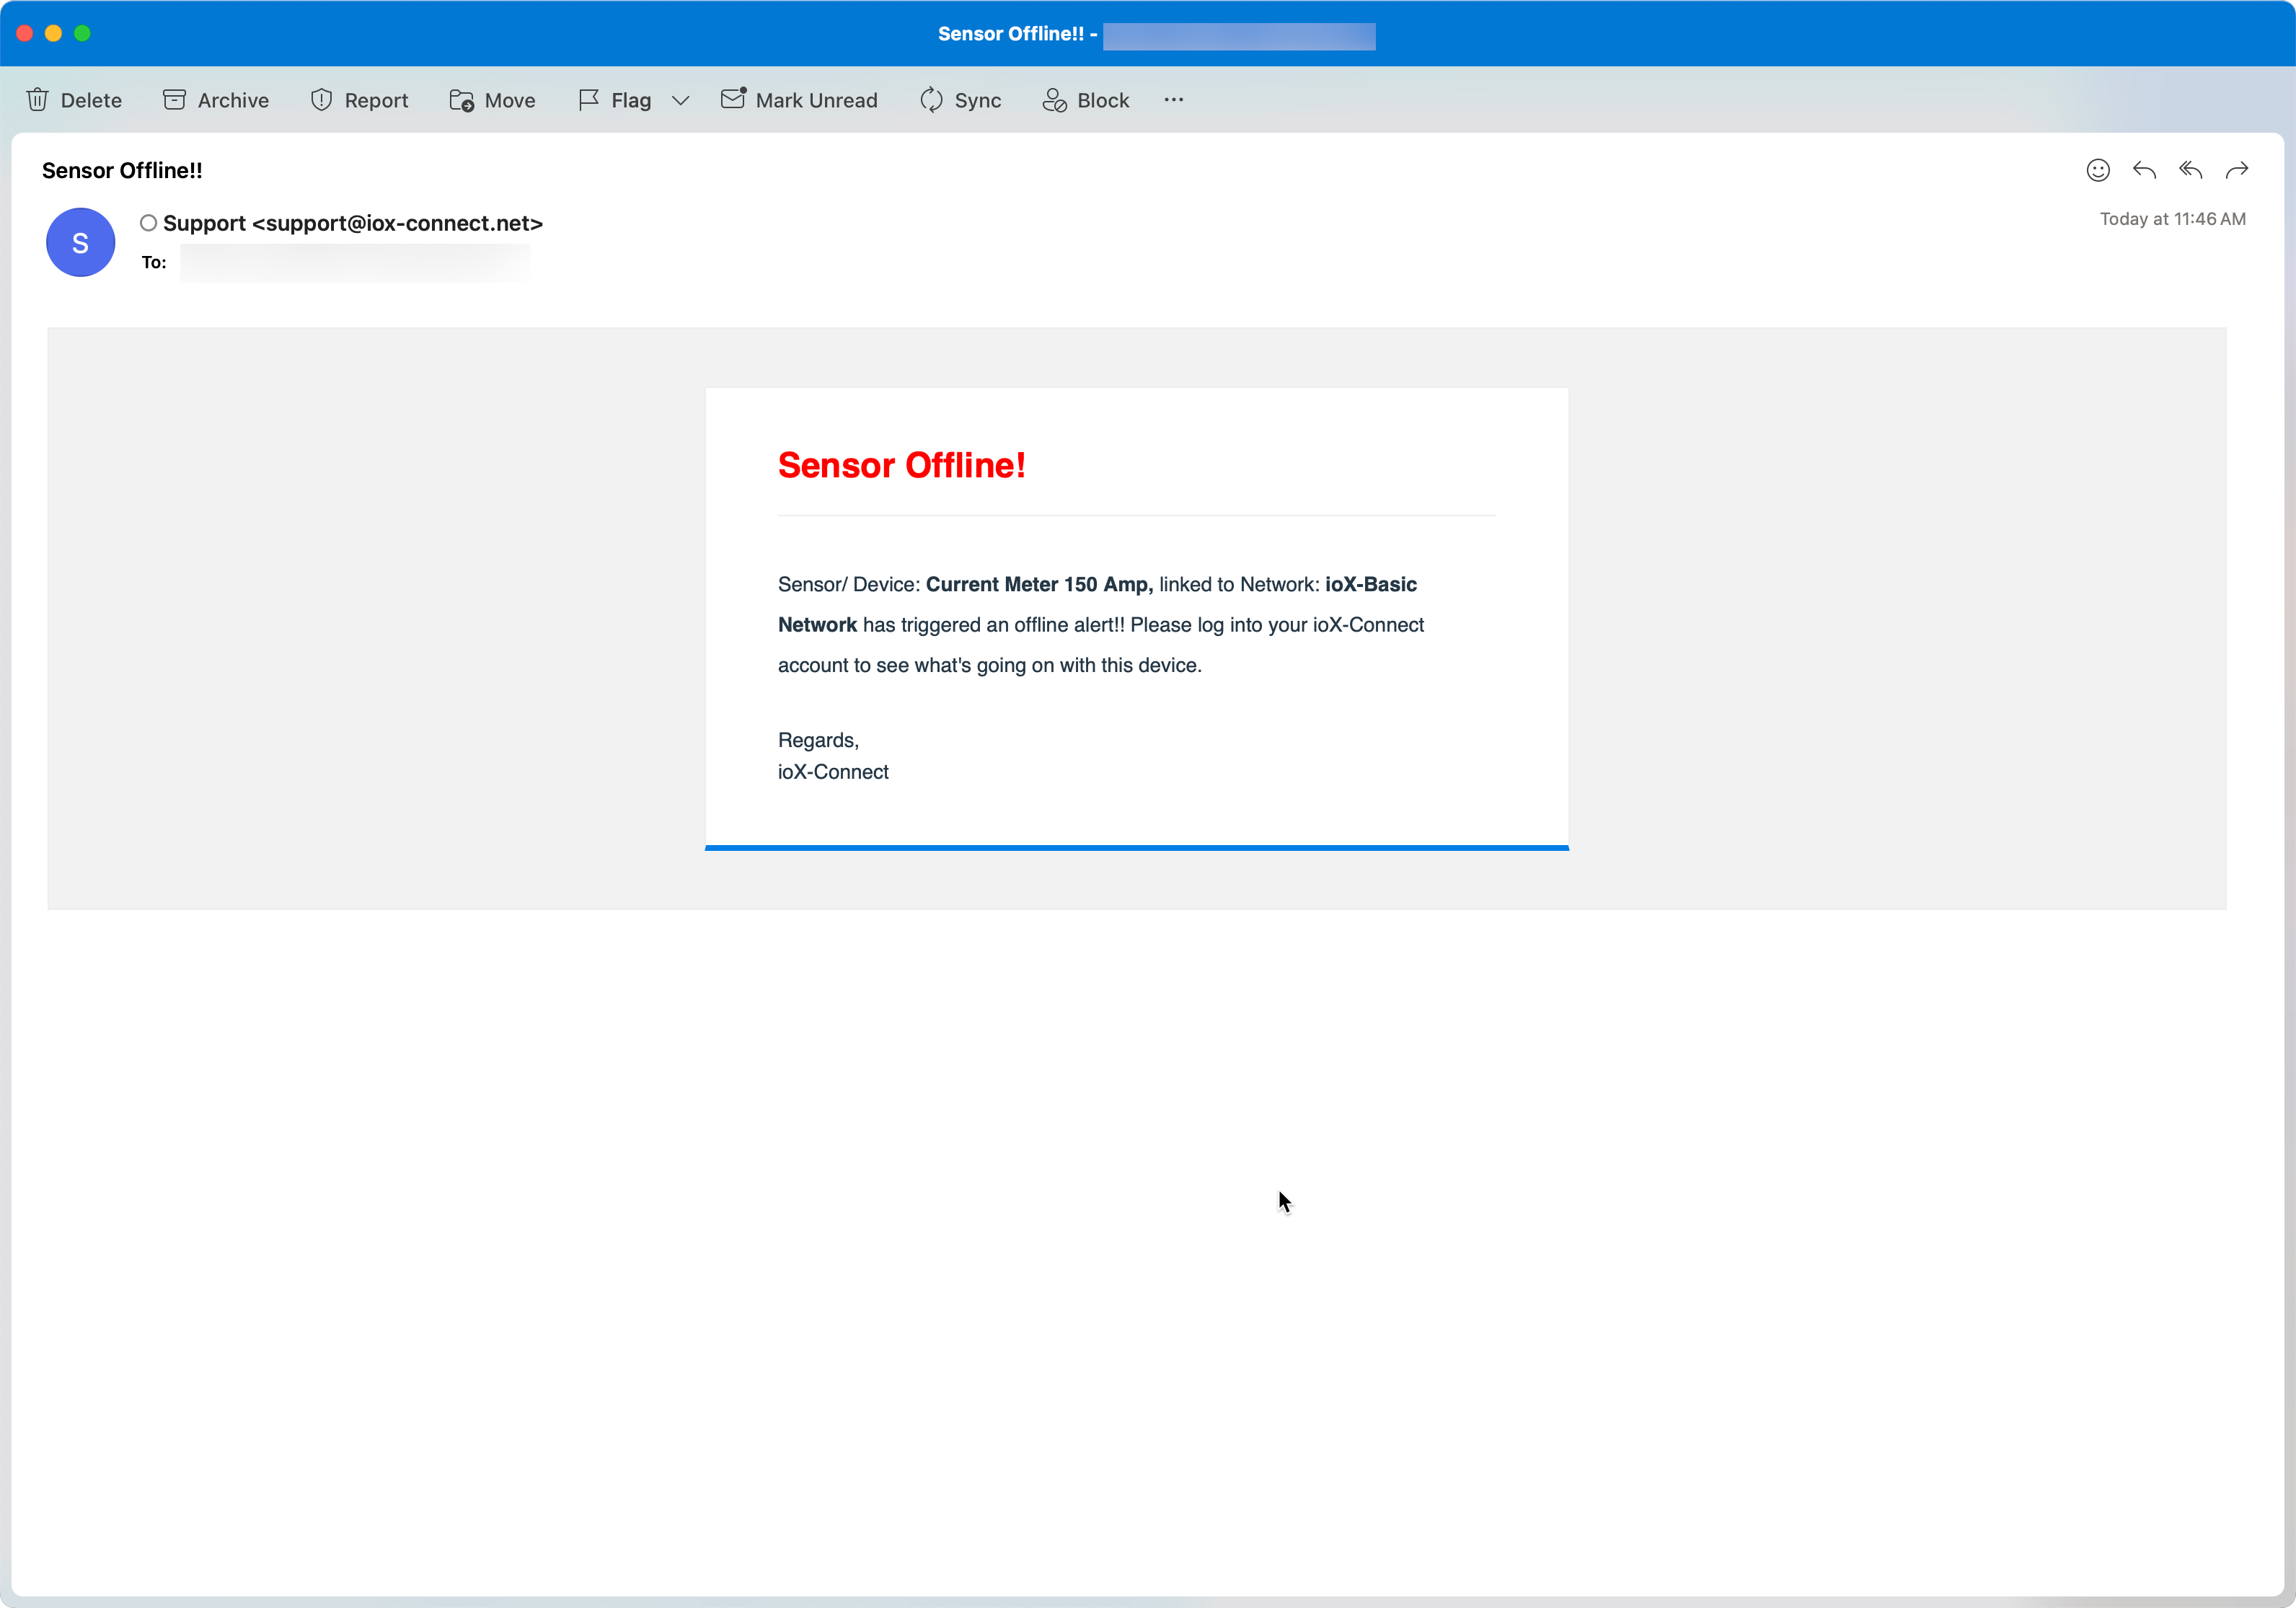Viewport: 2296px width, 1608px height.
Task: Sync the mailbox
Action: [960, 100]
